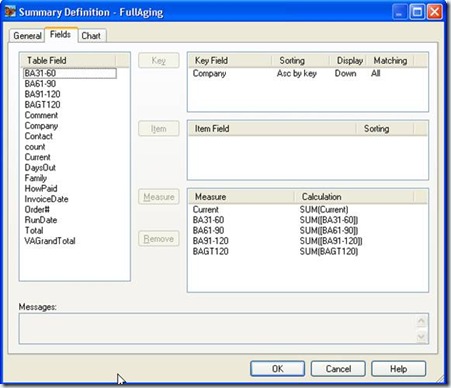Viewport: 451px width, 388px height.
Task: Select the Comment table field
Action: point(41,115)
